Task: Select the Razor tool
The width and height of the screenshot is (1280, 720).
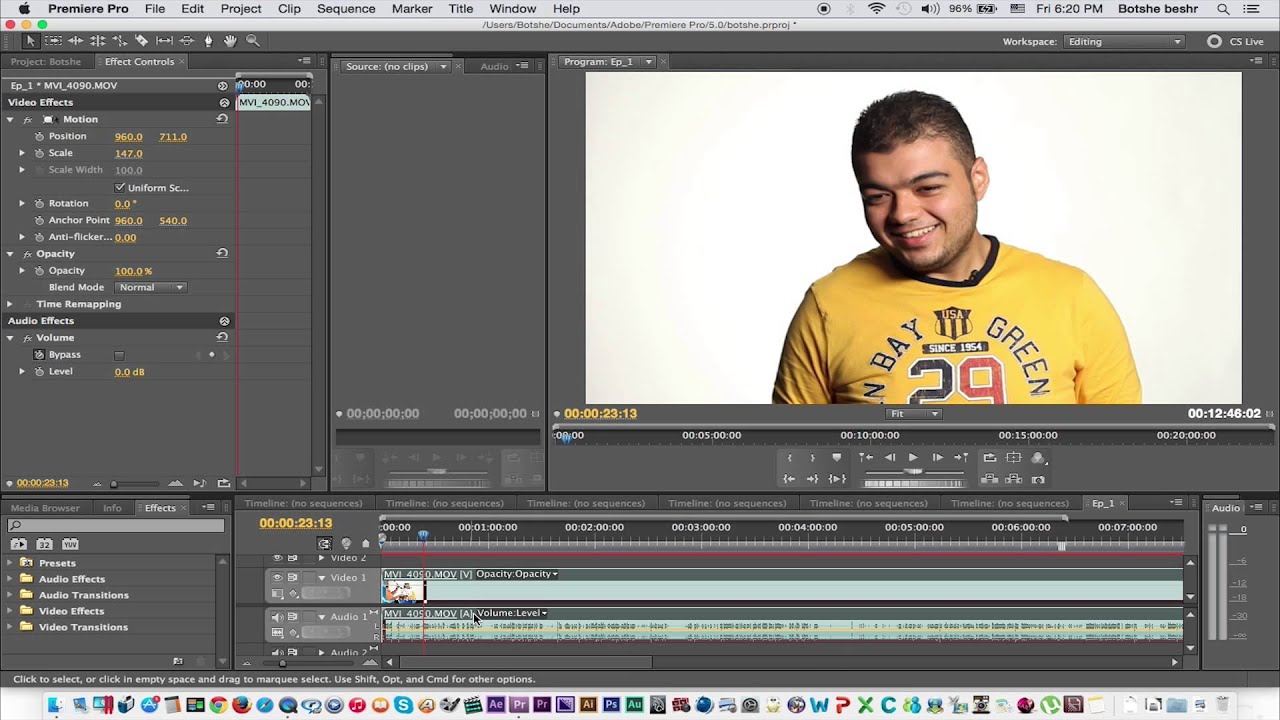Action: pos(141,41)
